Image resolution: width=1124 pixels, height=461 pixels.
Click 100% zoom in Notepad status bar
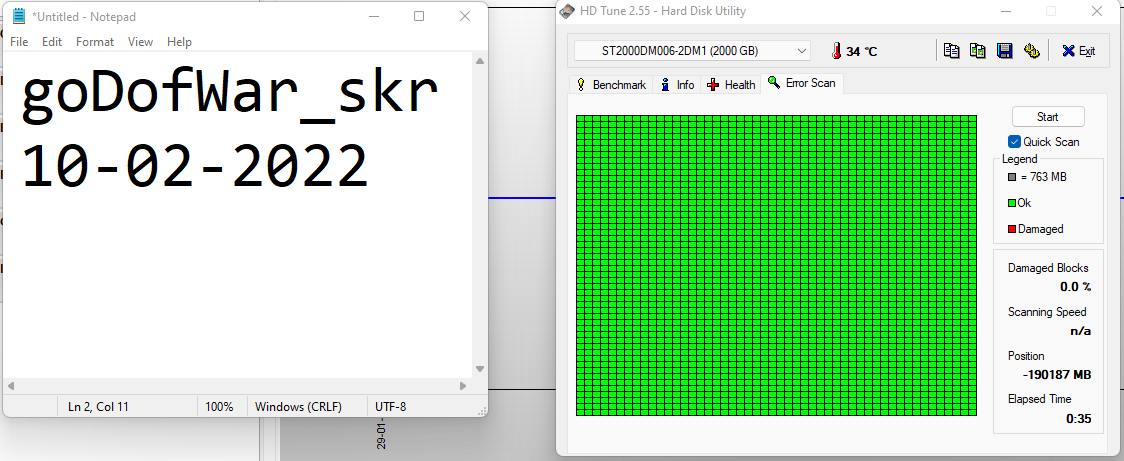click(x=219, y=407)
